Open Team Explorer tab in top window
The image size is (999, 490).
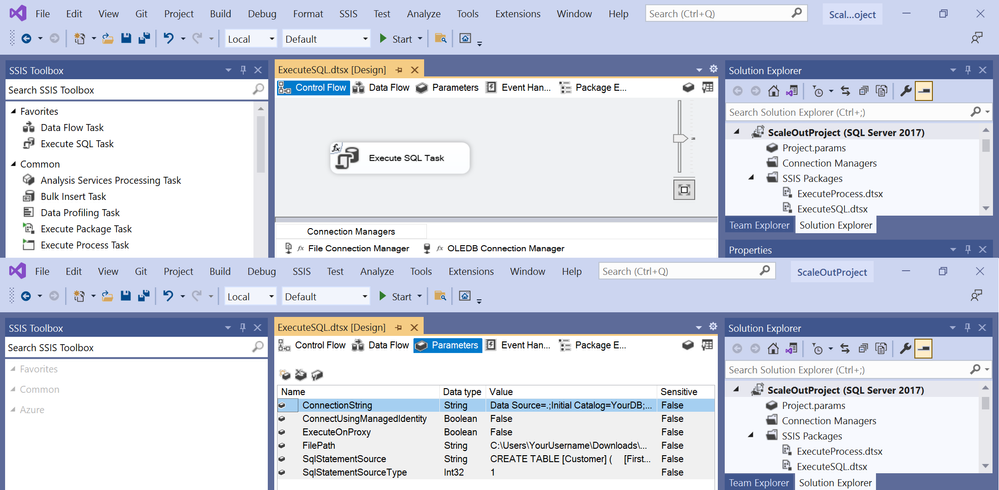click(x=759, y=225)
